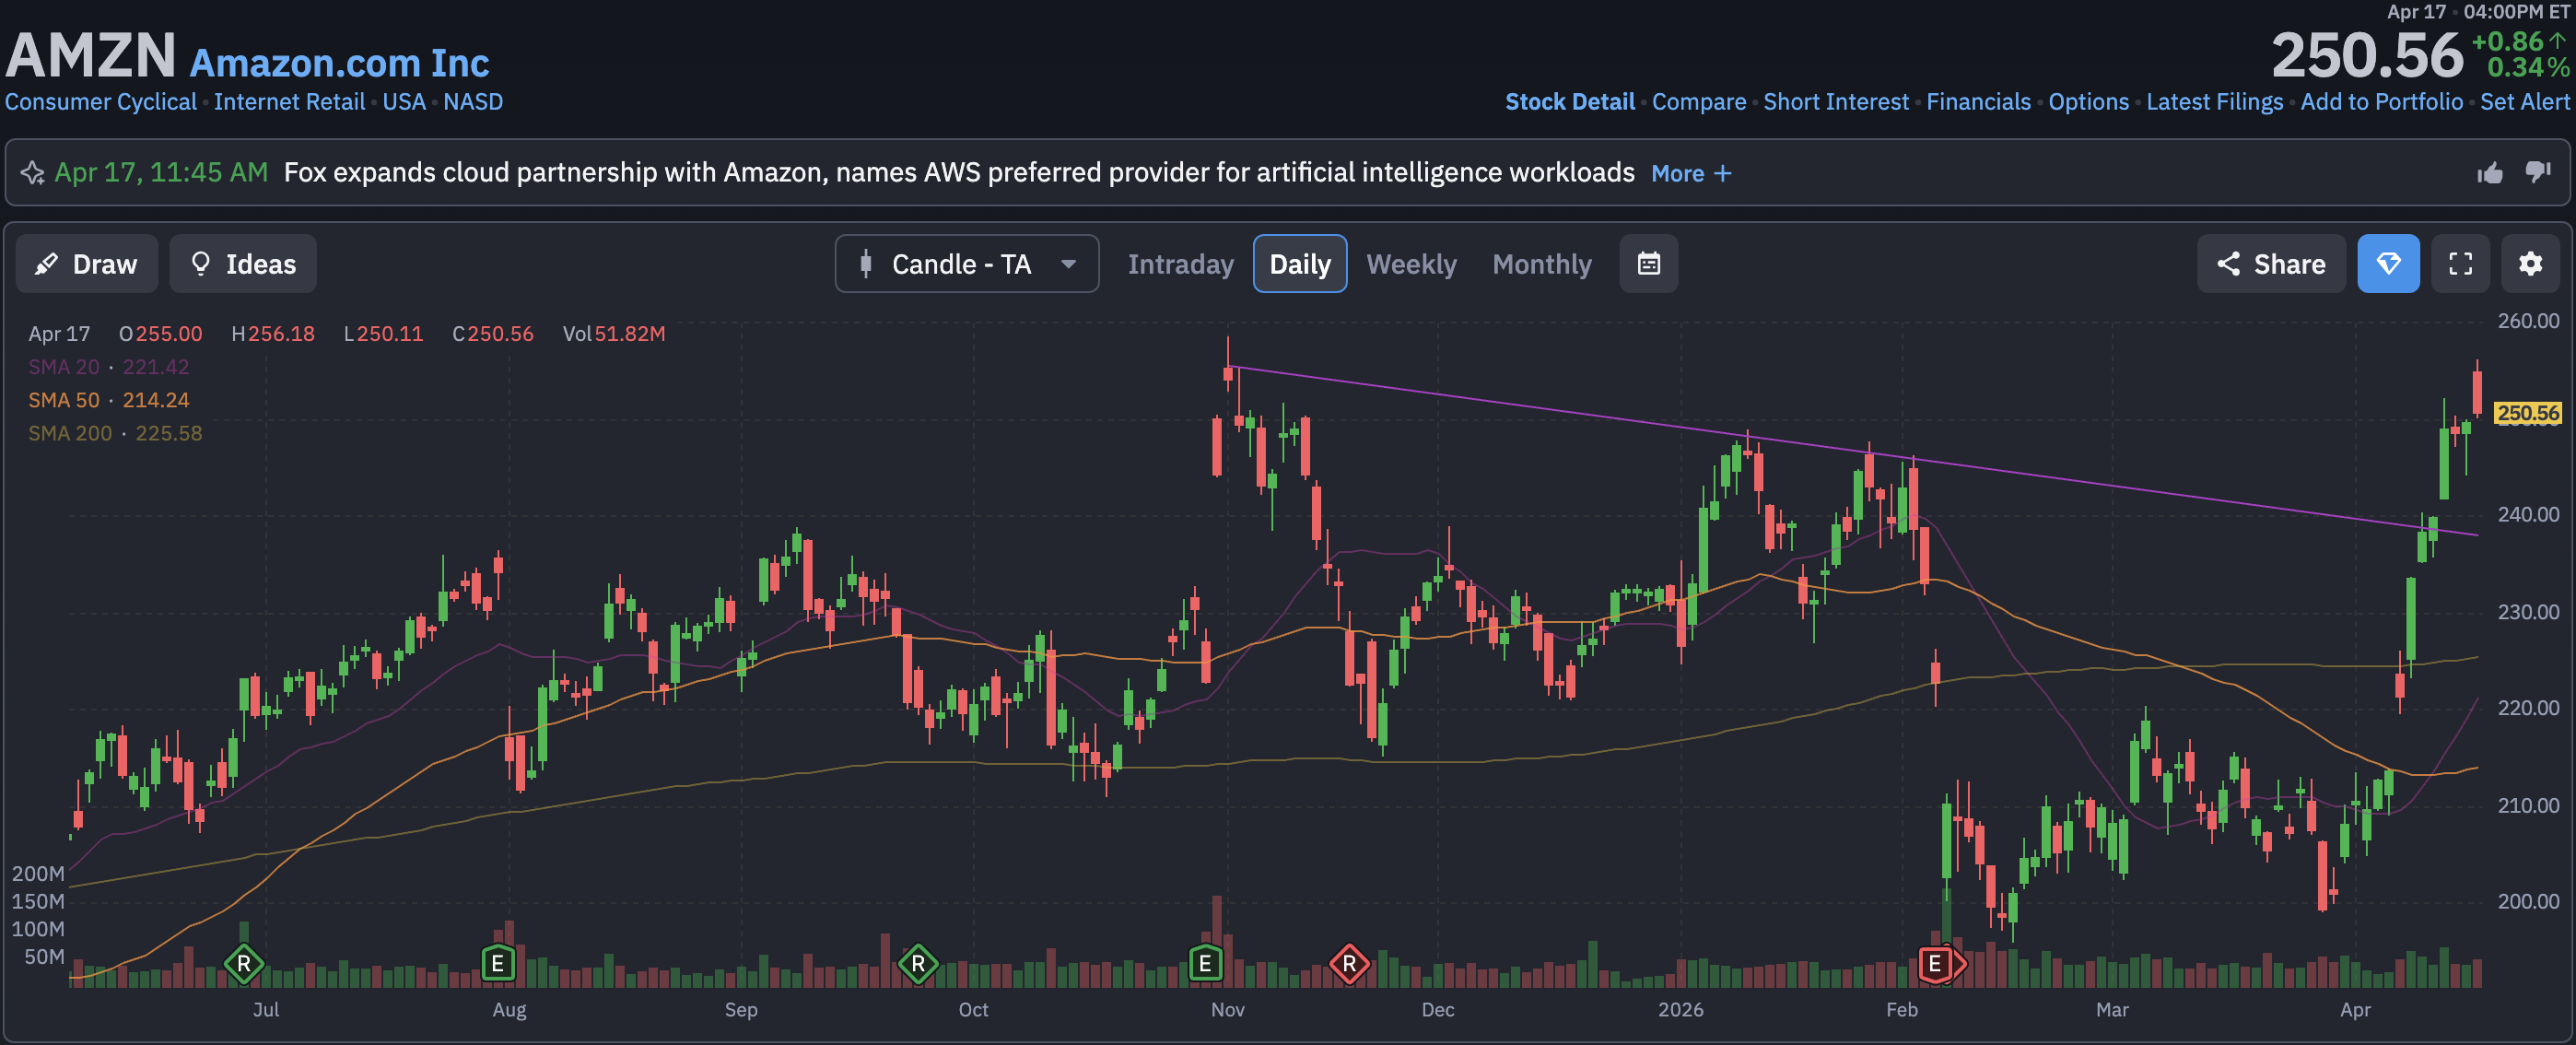
Task: Enter fullscreen chart mode
Action: click(x=2460, y=264)
